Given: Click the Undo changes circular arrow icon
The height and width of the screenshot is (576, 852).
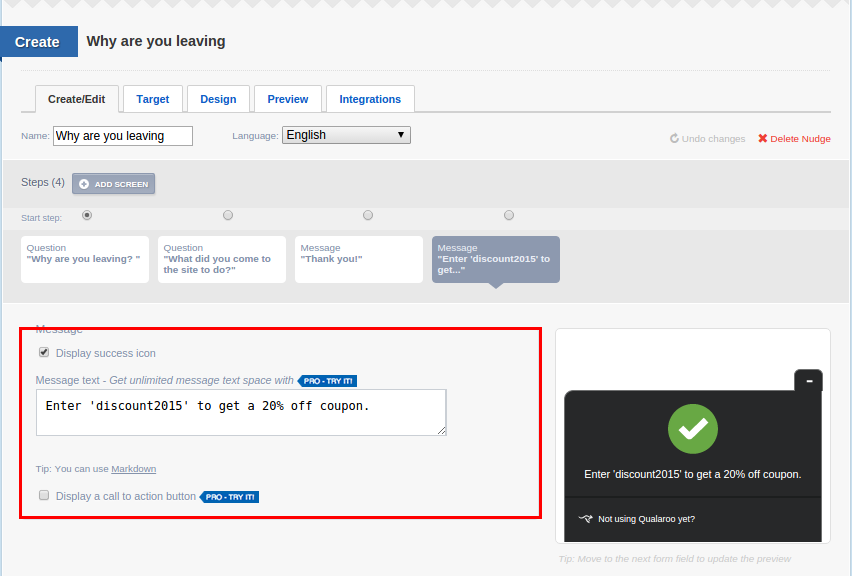Looking at the screenshot, I should pyautogui.click(x=674, y=139).
